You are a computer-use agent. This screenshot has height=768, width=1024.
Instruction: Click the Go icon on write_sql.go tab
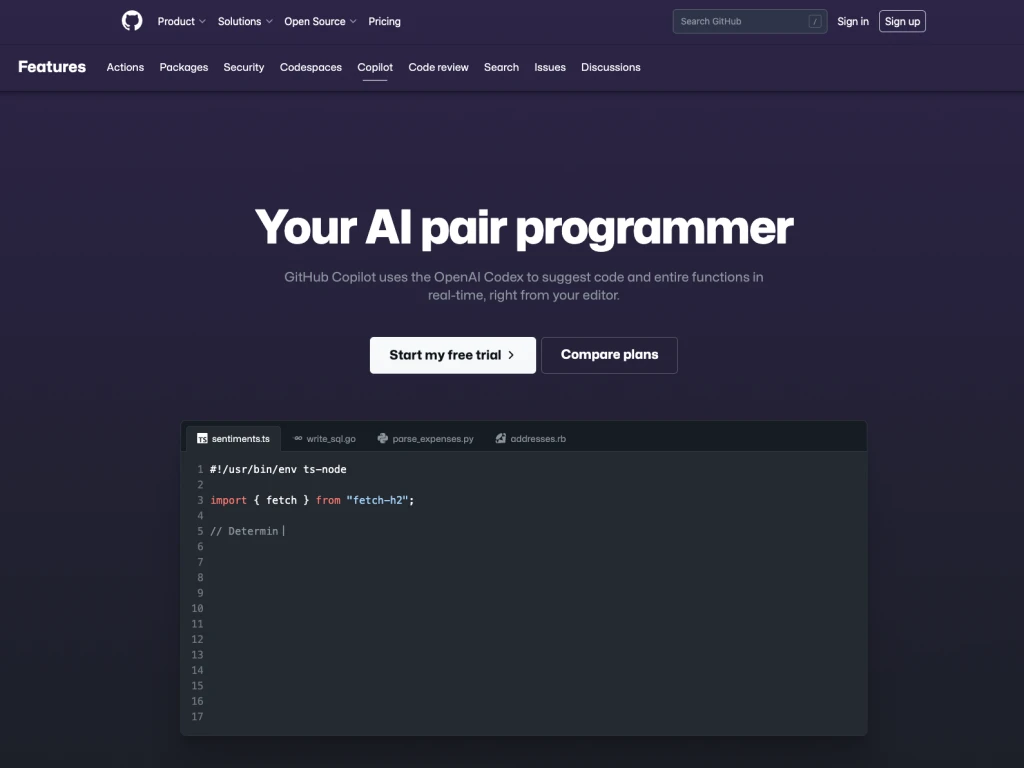[298, 438]
